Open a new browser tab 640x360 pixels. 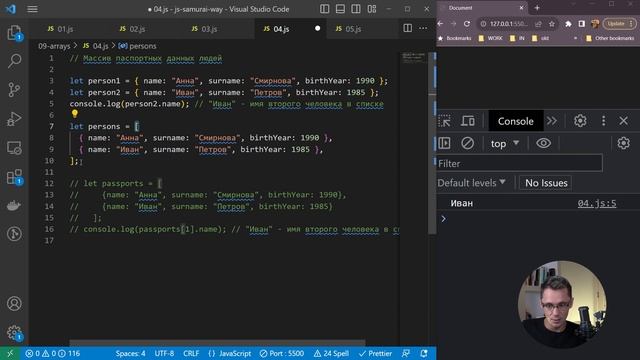pyautogui.click(x=537, y=8)
